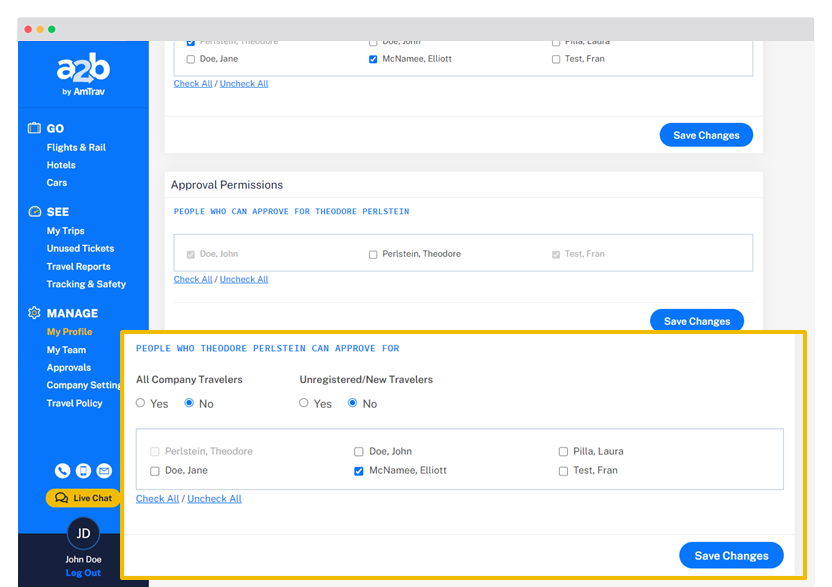Click the mobile device icon in sidebar
Viewport: 832px width, 587px height.
[x=83, y=471]
